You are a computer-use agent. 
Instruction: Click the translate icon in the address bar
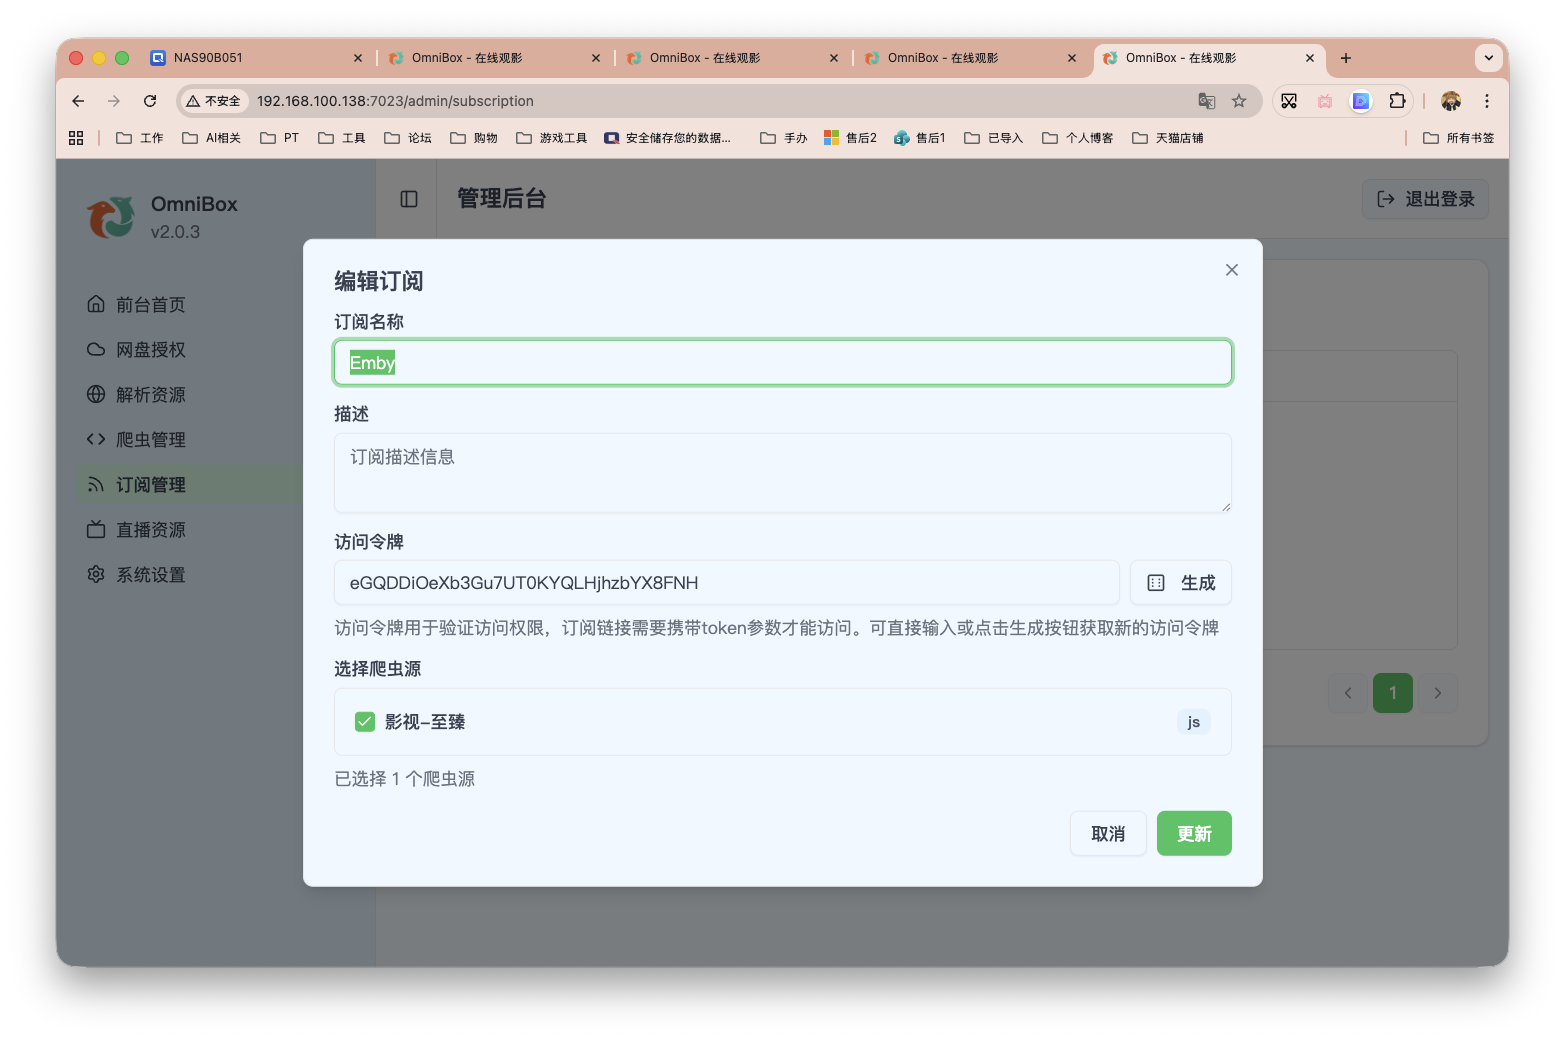tap(1207, 101)
